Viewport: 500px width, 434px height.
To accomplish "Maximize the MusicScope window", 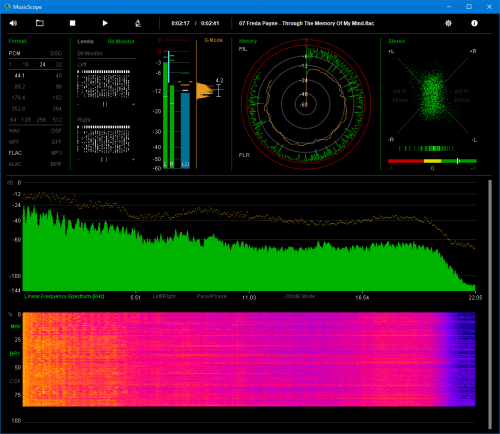I will click(469, 7).
